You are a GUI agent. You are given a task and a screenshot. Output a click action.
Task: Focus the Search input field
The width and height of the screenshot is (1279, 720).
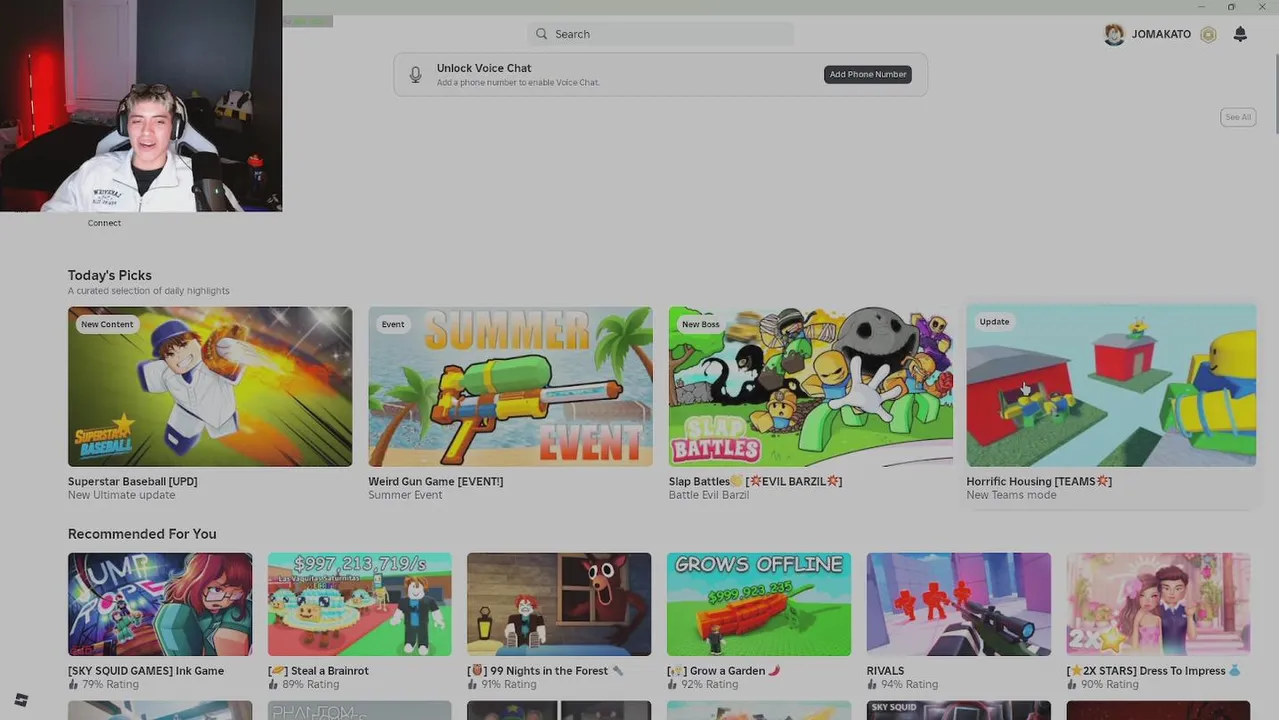(x=661, y=34)
